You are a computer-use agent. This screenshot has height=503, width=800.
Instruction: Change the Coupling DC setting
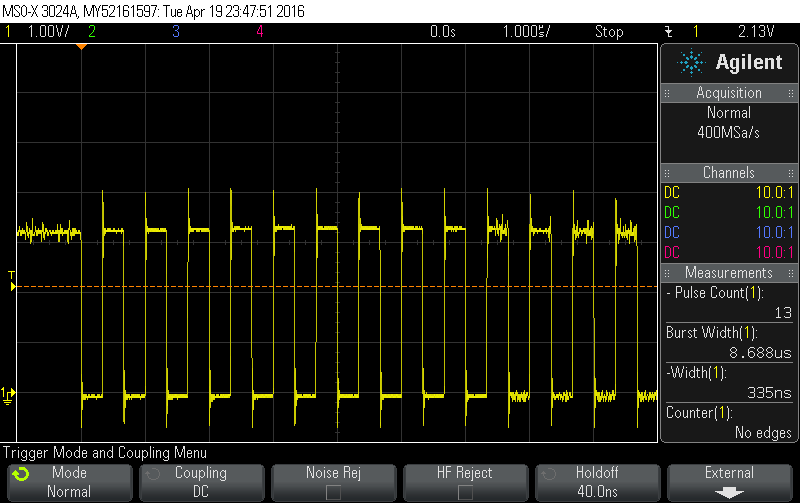click(x=200, y=482)
